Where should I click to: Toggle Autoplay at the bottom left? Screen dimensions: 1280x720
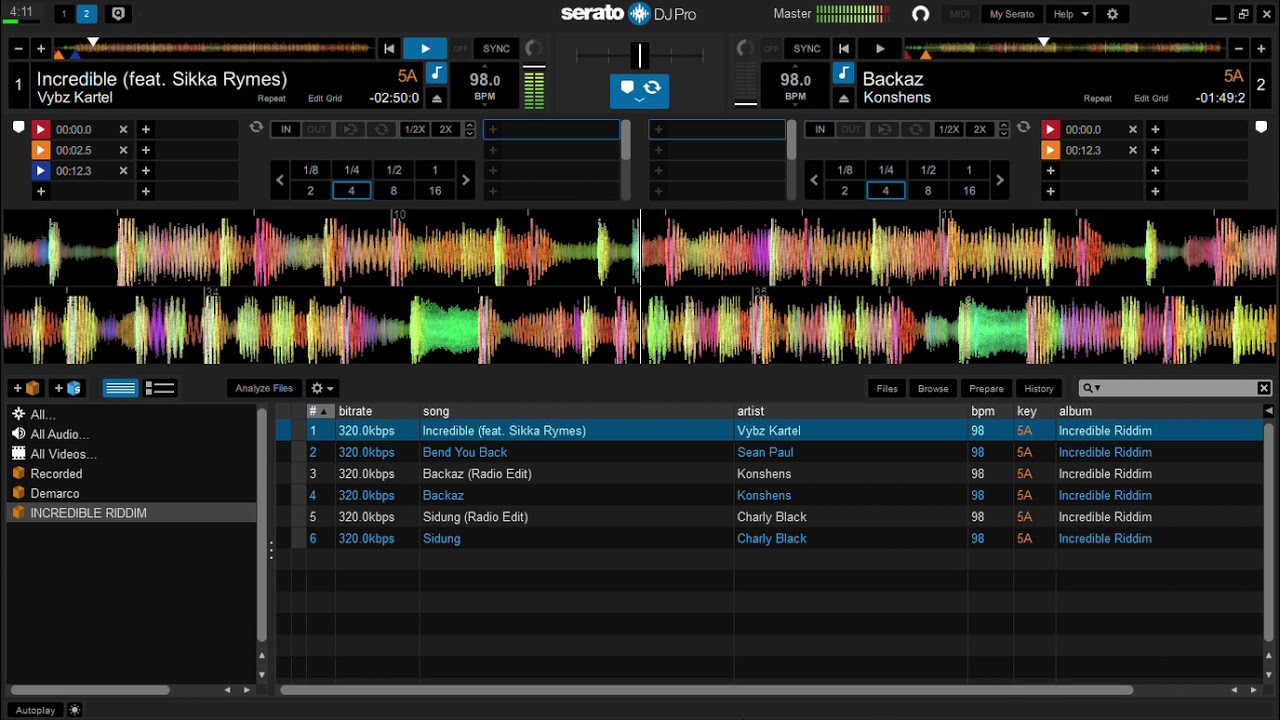click(36, 710)
